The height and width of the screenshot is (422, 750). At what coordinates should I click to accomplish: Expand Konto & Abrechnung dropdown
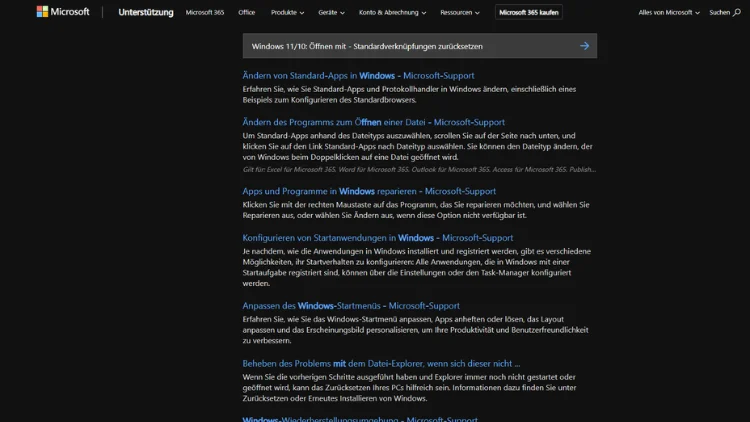pyautogui.click(x=392, y=12)
